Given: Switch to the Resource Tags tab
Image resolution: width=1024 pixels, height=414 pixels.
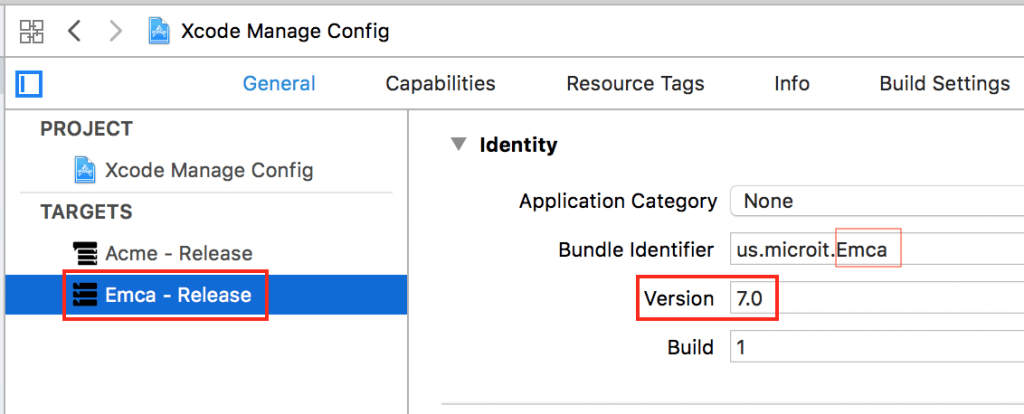Looking at the screenshot, I should click(x=635, y=84).
